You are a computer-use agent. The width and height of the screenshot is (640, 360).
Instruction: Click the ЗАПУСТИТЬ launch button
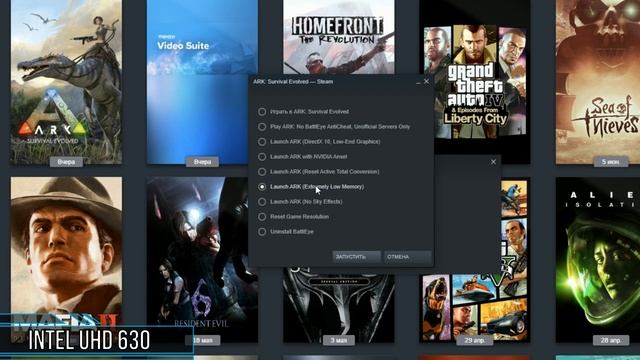click(x=356, y=257)
